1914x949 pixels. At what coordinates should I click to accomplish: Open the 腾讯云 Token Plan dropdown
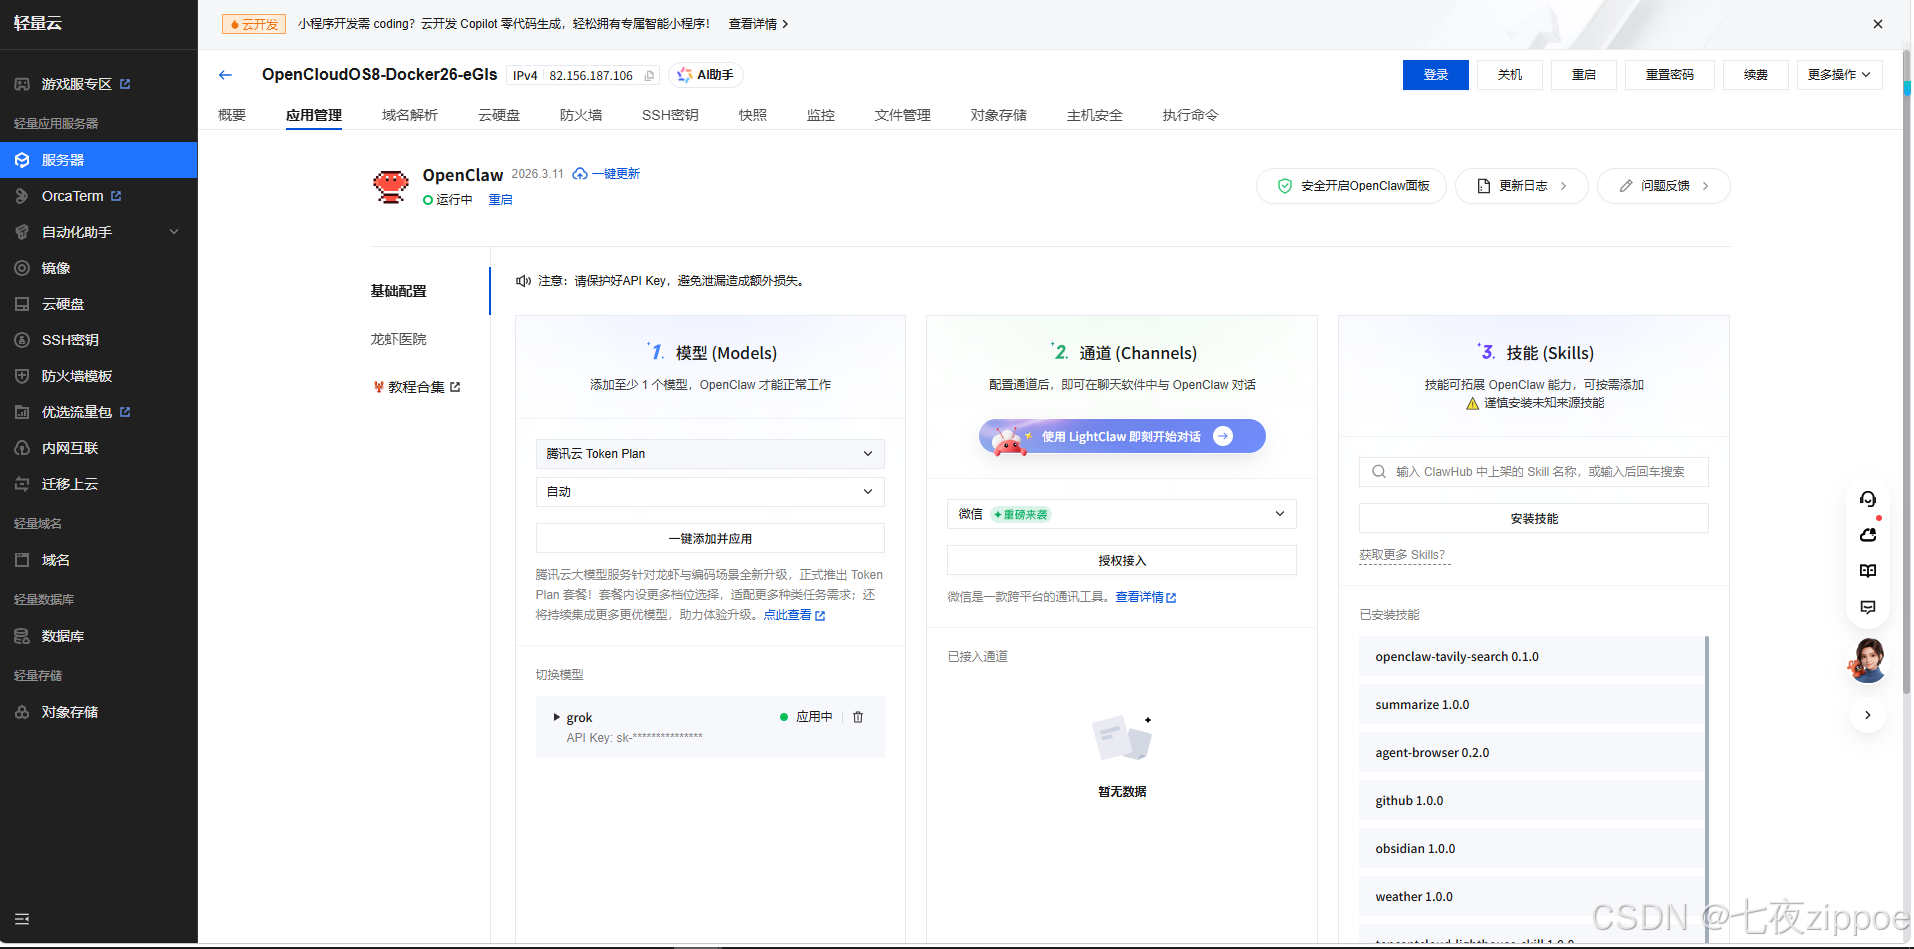[710, 454]
